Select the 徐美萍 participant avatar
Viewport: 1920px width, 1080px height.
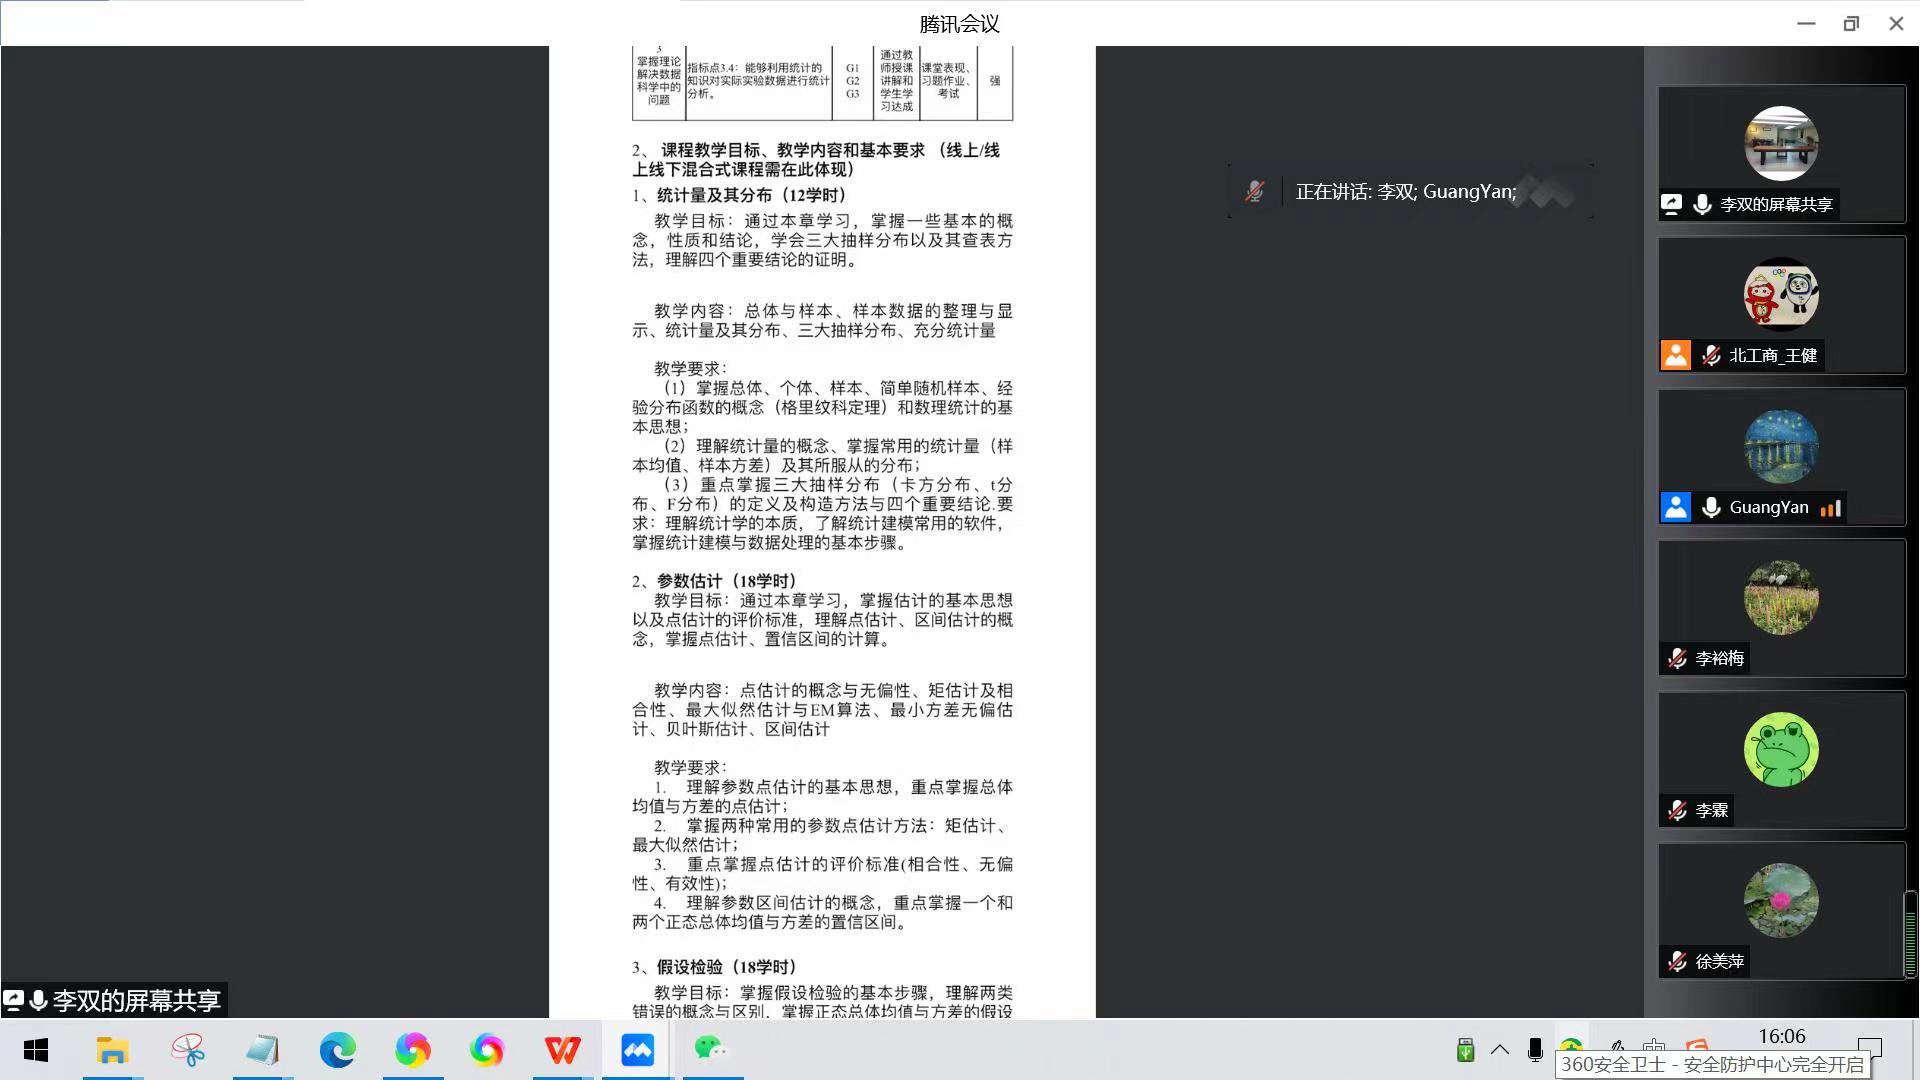pyautogui.click(x=1781, y=900)
